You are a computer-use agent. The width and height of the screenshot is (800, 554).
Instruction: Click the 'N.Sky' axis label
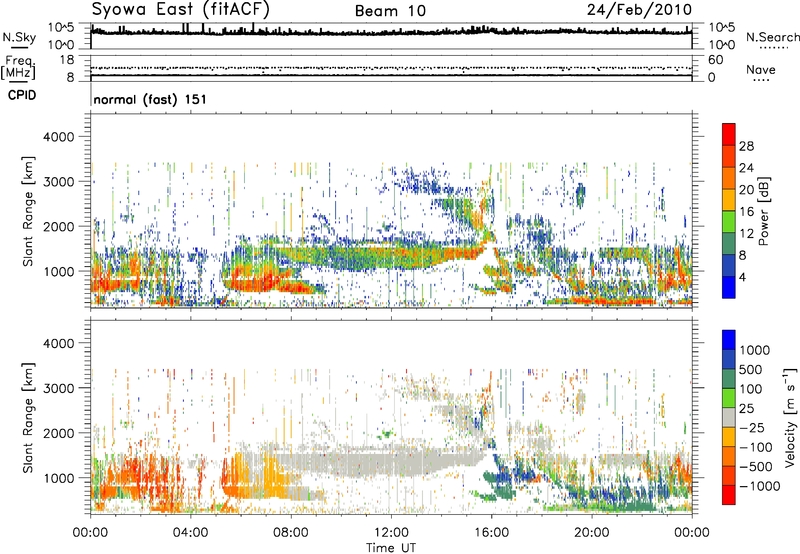tap(19, 37)
